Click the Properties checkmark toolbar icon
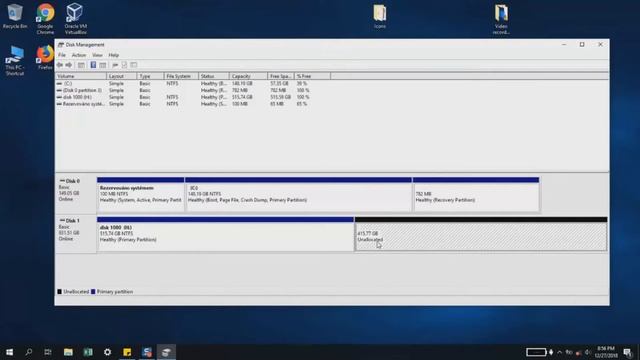The image size is (640, 360). (x=124, y=65)
